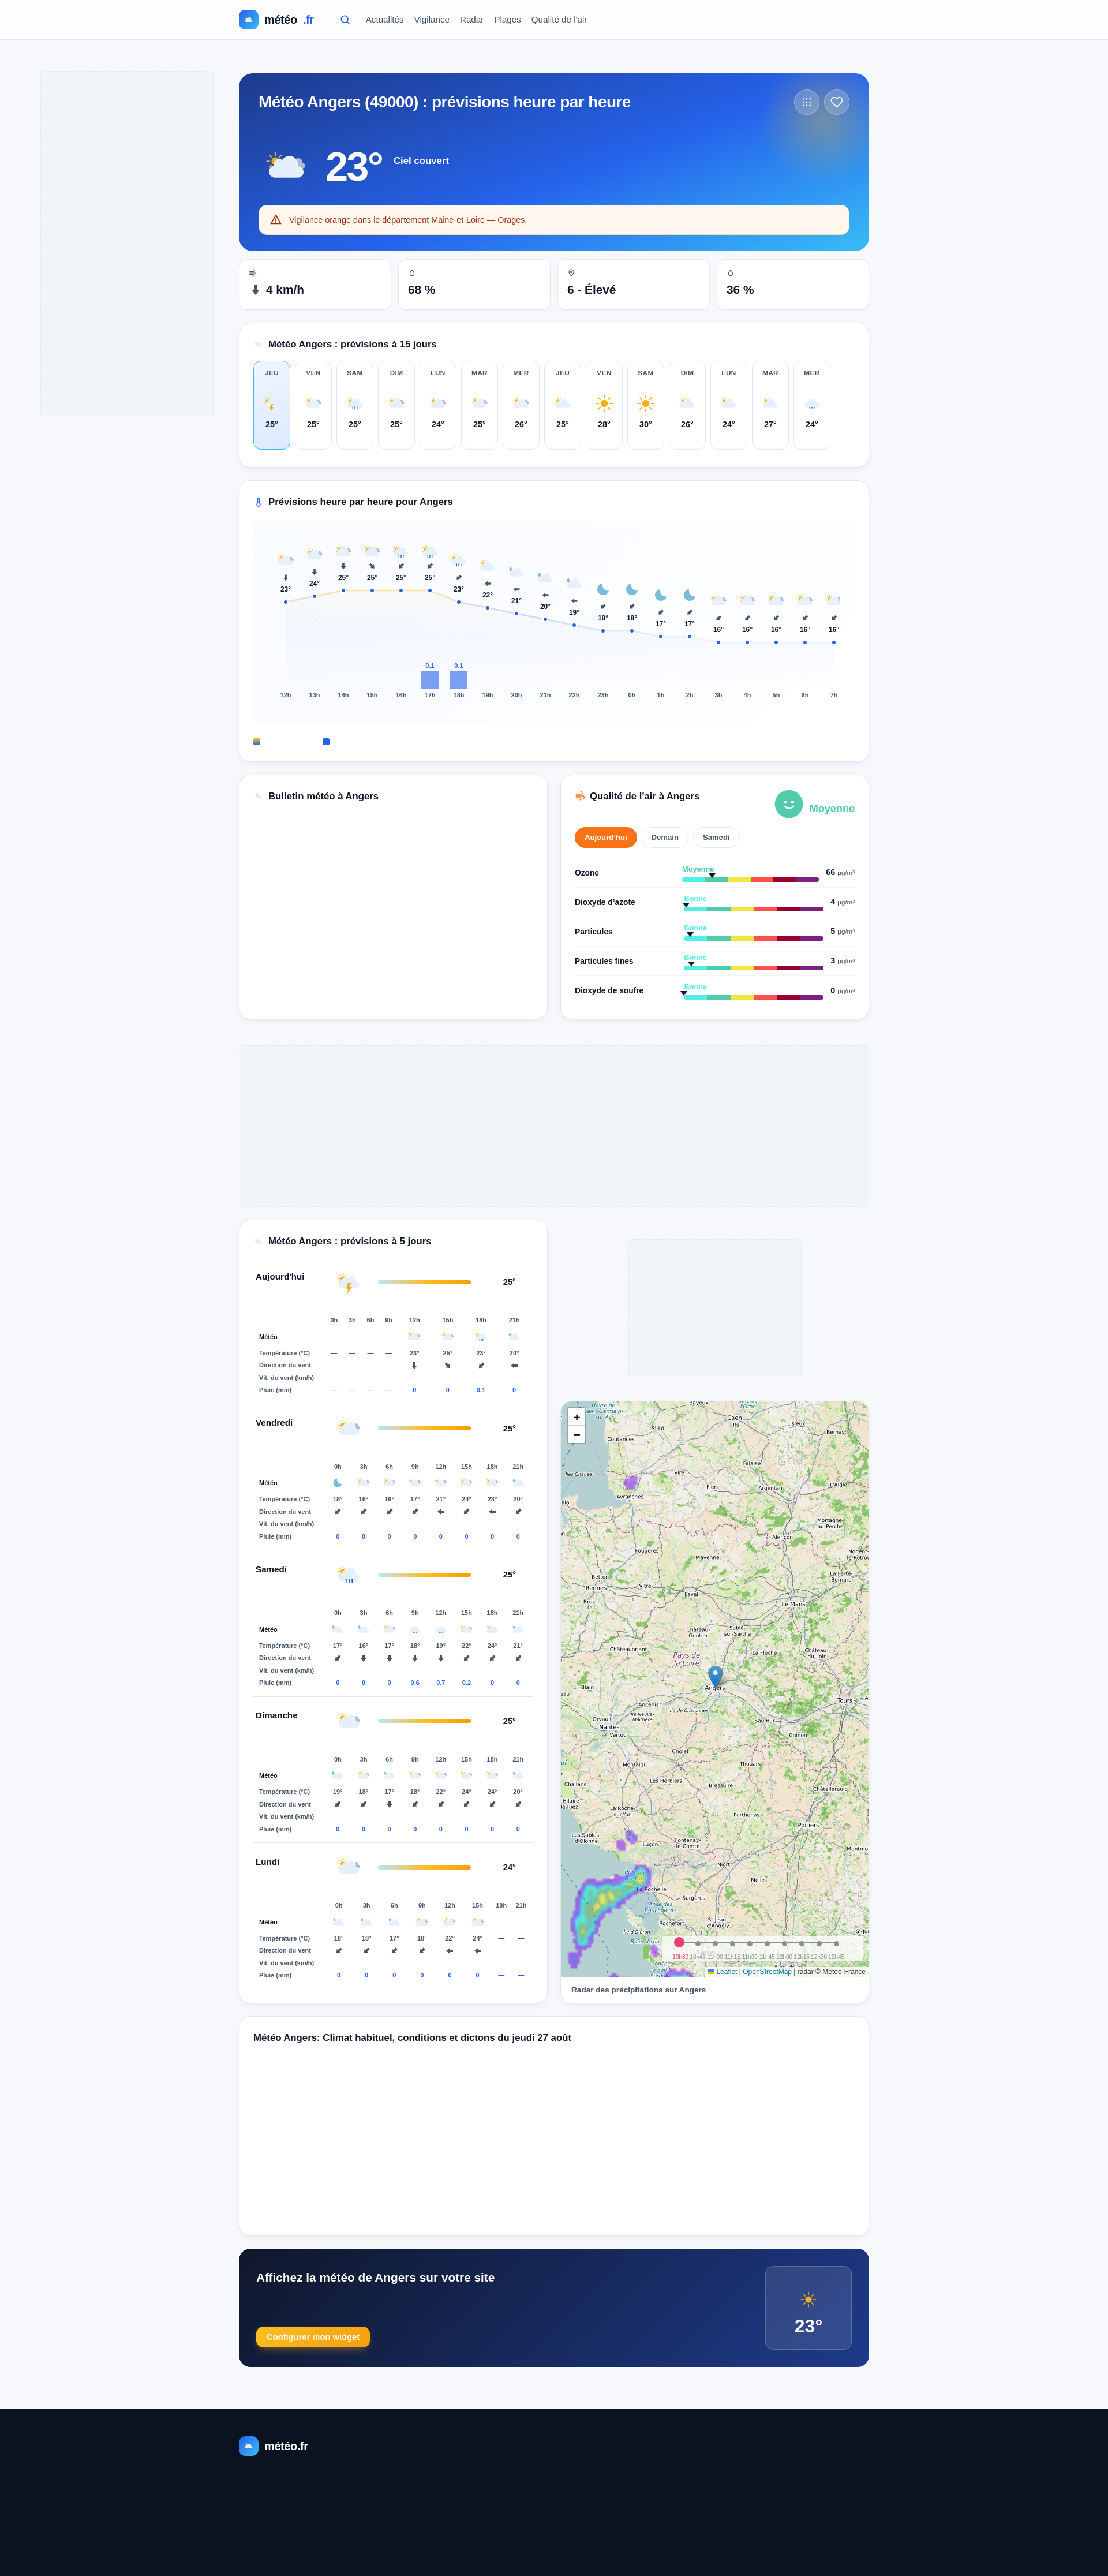
Task: Collapse the Aujourd'hui row in 5-day forecast
Action: coord(393,1282)
